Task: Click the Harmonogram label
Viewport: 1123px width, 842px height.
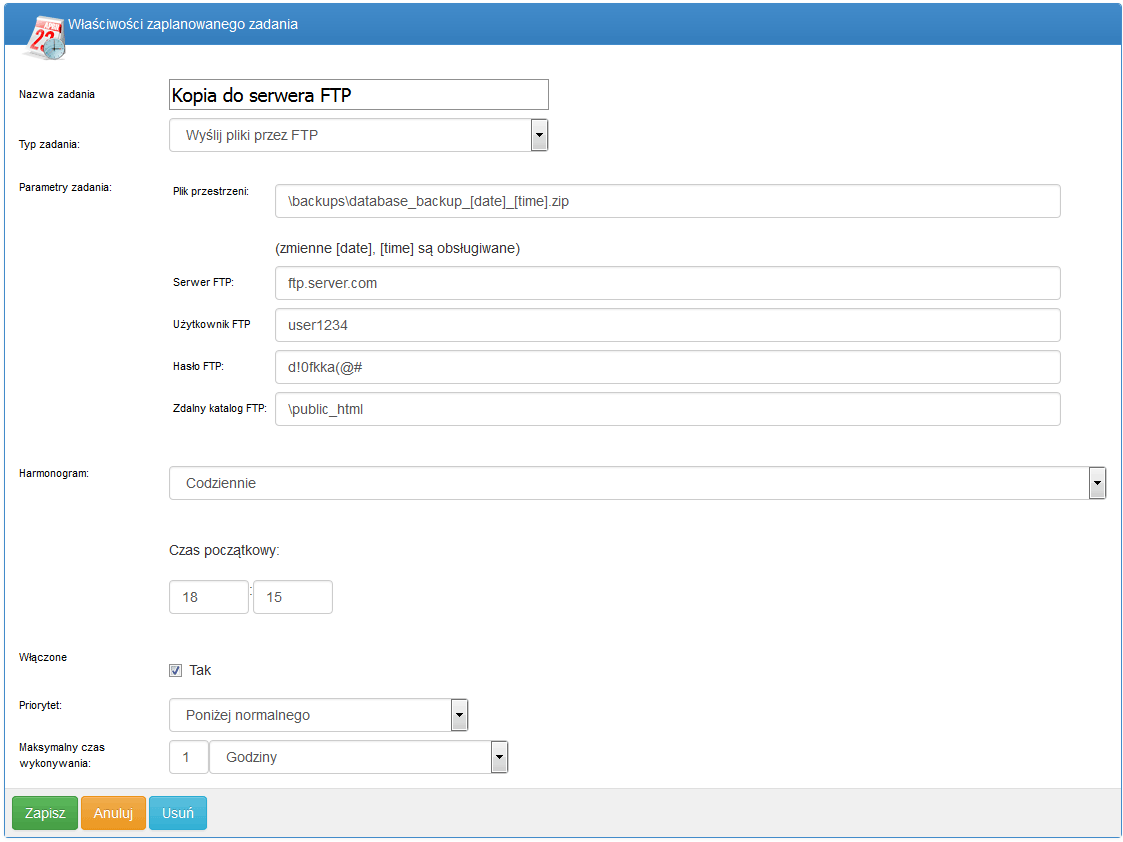Action: [54, 473]
